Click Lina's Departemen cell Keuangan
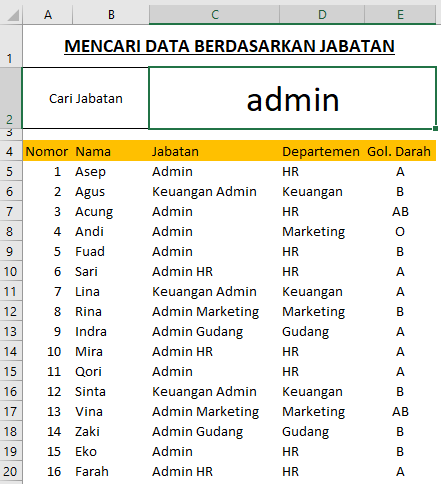Viewport: 441px width, 484px height. tap(322, 291)
